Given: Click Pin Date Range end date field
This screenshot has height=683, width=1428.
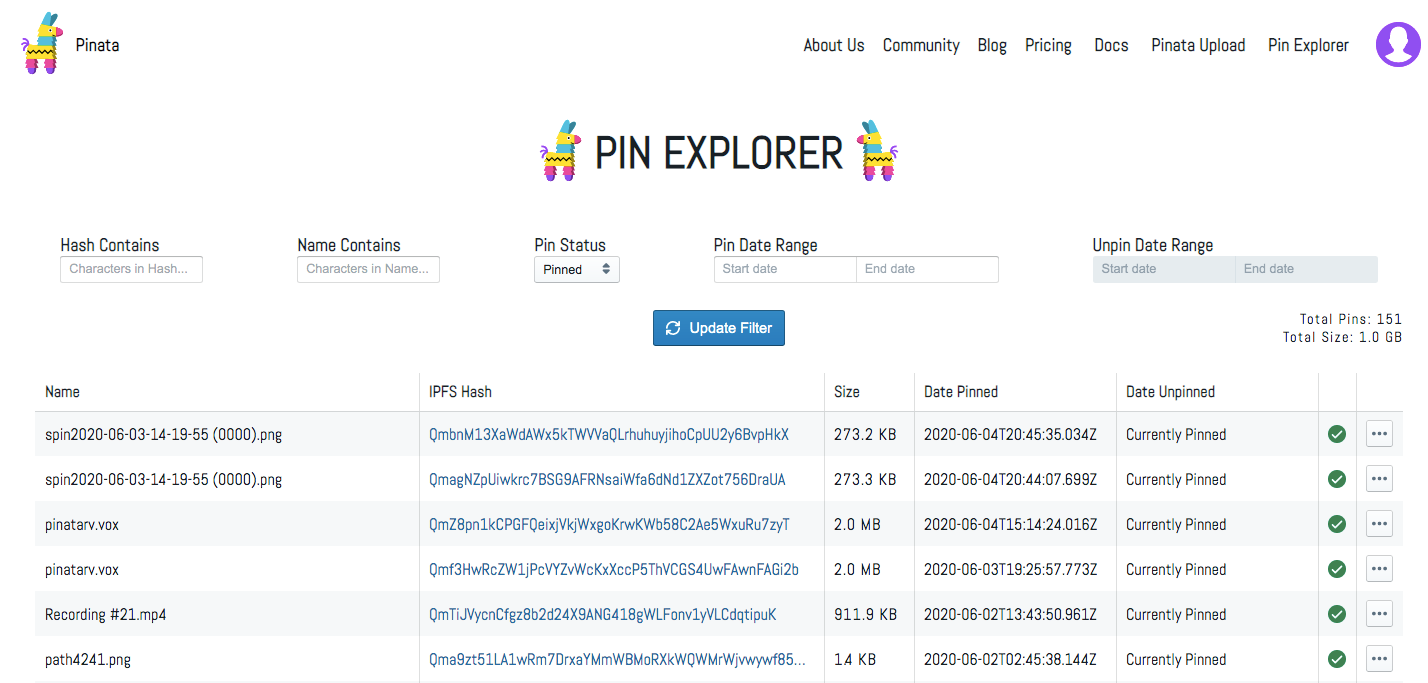Looking at the screenshot, I should coord(927,269).
